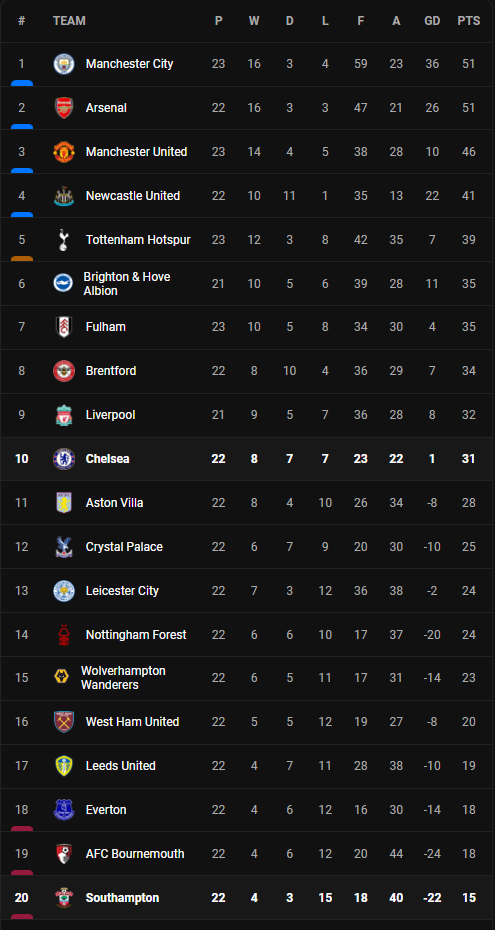Select the Brentford team name
Viewport: 495px width, 930px height.
[x=111, y=371]
